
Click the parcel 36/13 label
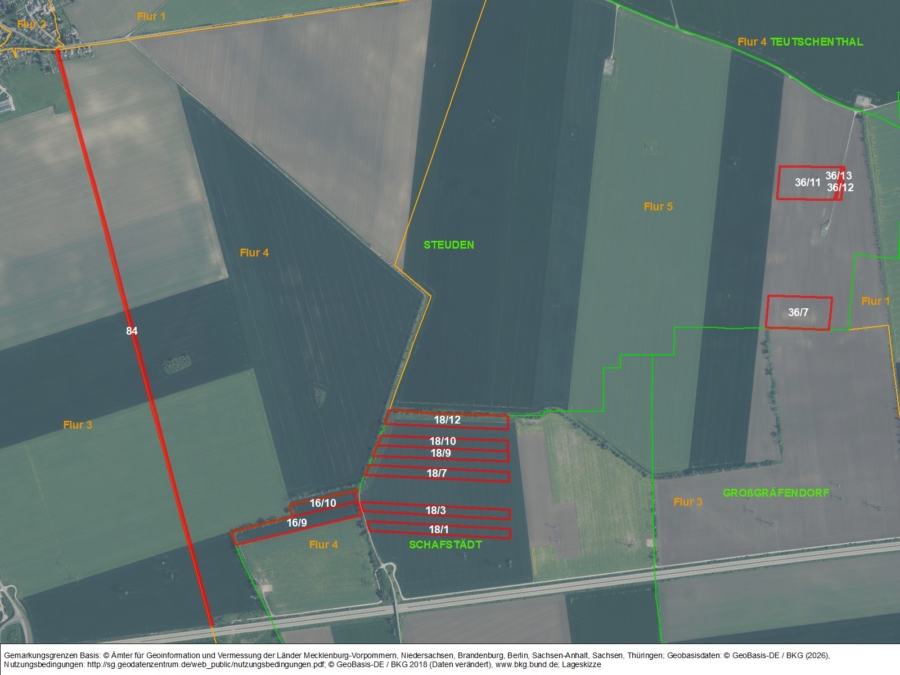point(838,176)
